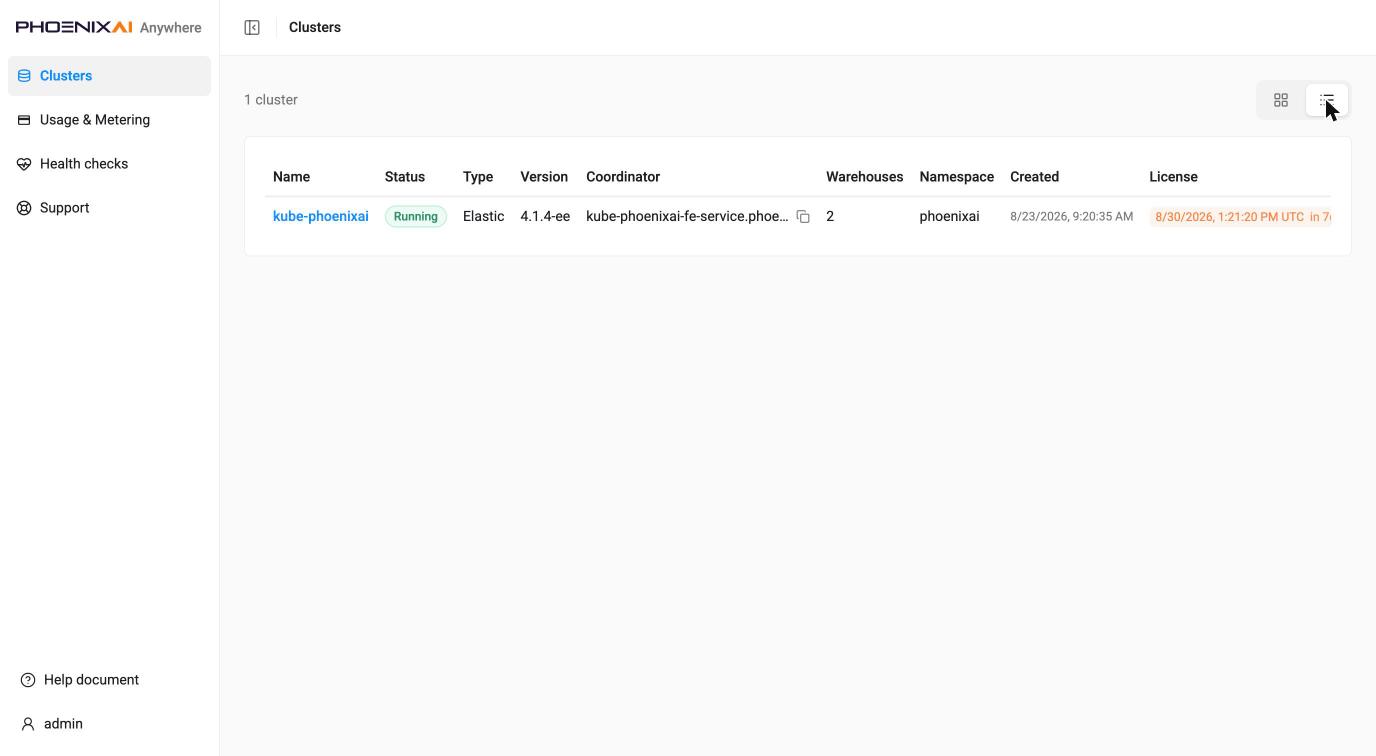Click the kube-phoenixai-fe-service coordinator text
This screenshot has height=756, width=1376.
click(687, 216)
